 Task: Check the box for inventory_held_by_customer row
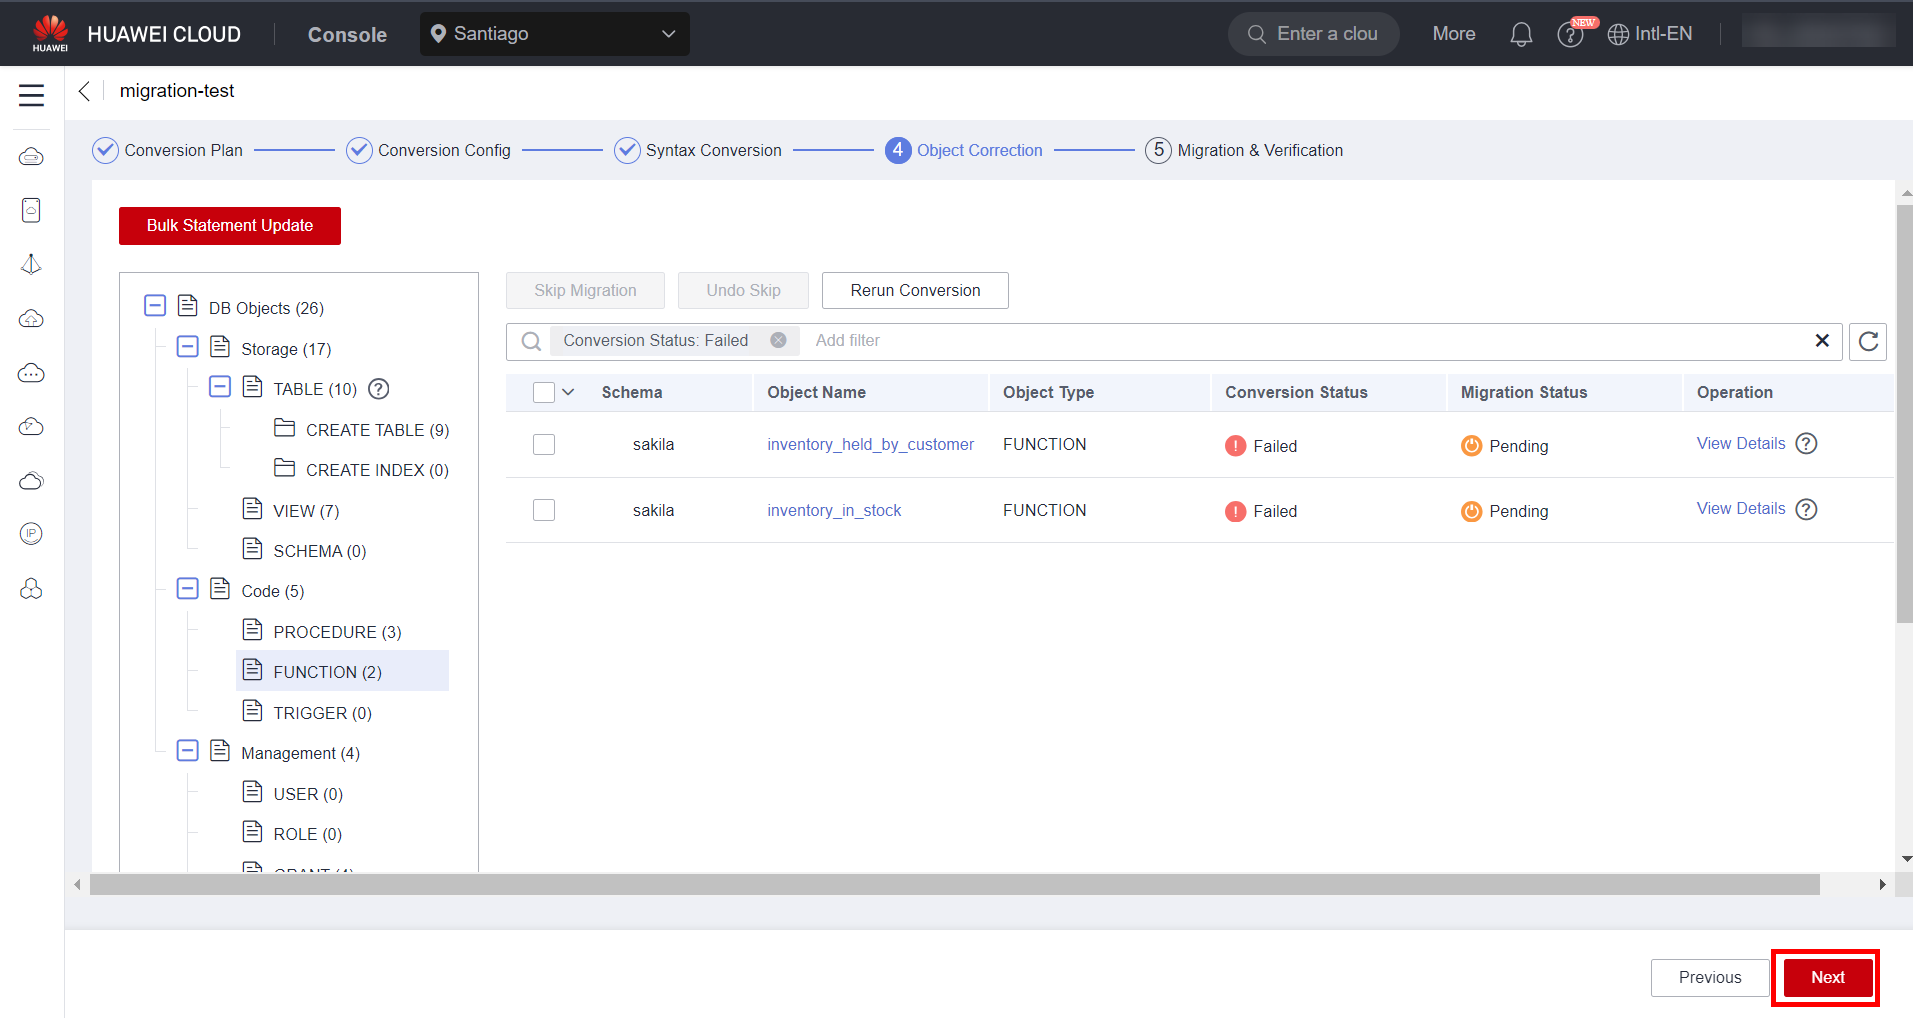pyautogui.click(x=544, y=445)
